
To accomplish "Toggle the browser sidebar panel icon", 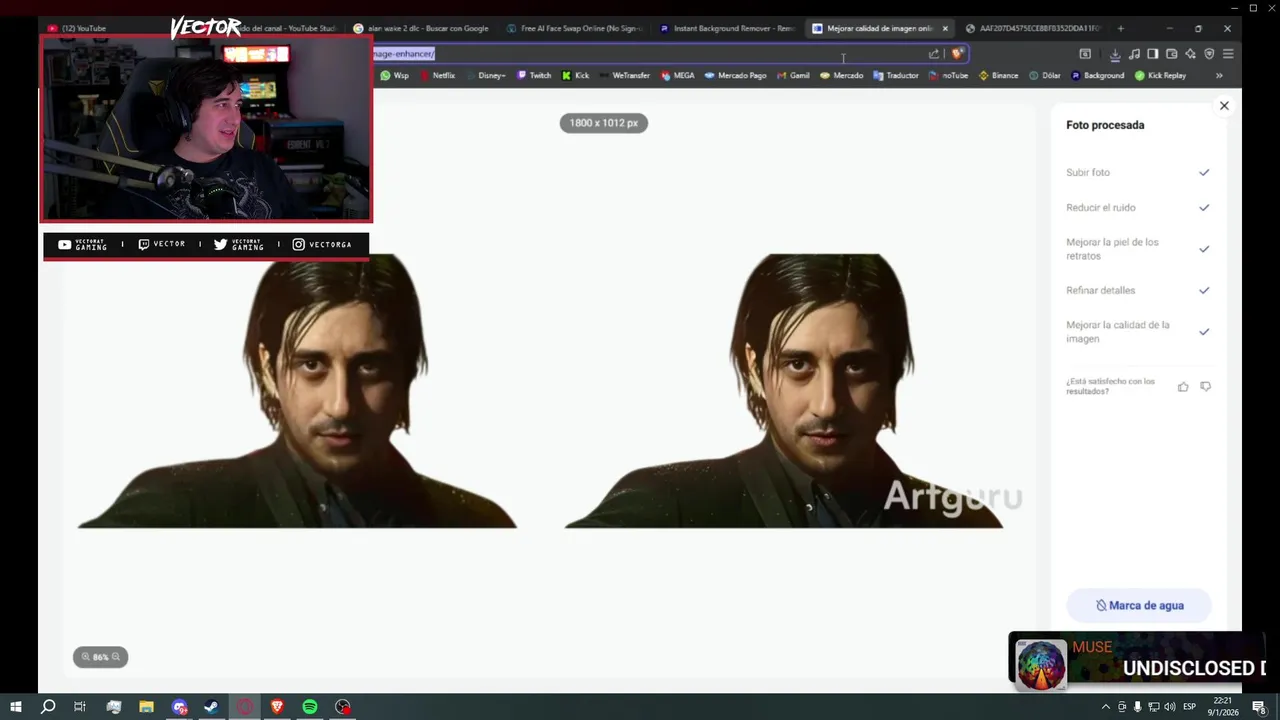I will (x=1153, y=54).
